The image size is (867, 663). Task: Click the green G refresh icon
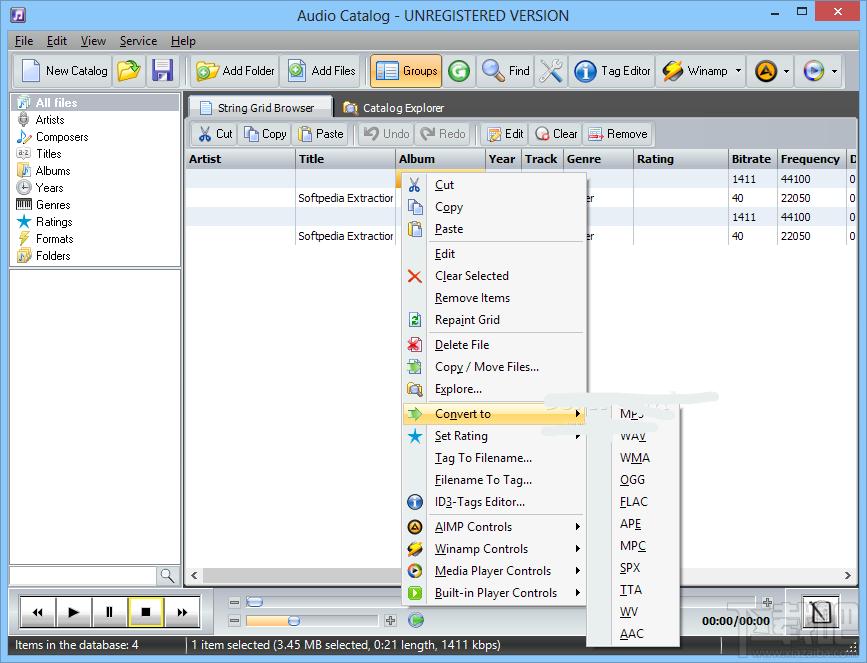point(459,71)
